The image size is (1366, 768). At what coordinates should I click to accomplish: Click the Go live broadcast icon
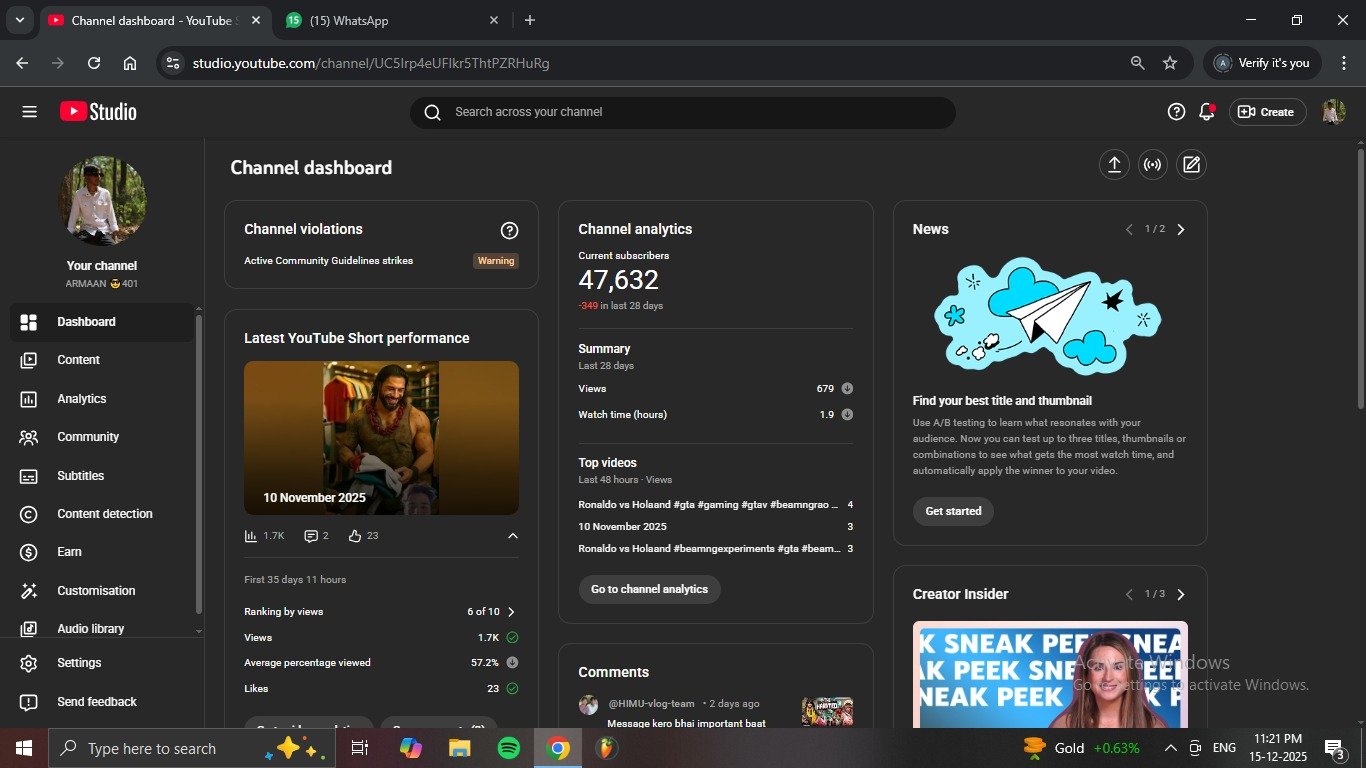pyautogui.click(x=1152, y=165)
